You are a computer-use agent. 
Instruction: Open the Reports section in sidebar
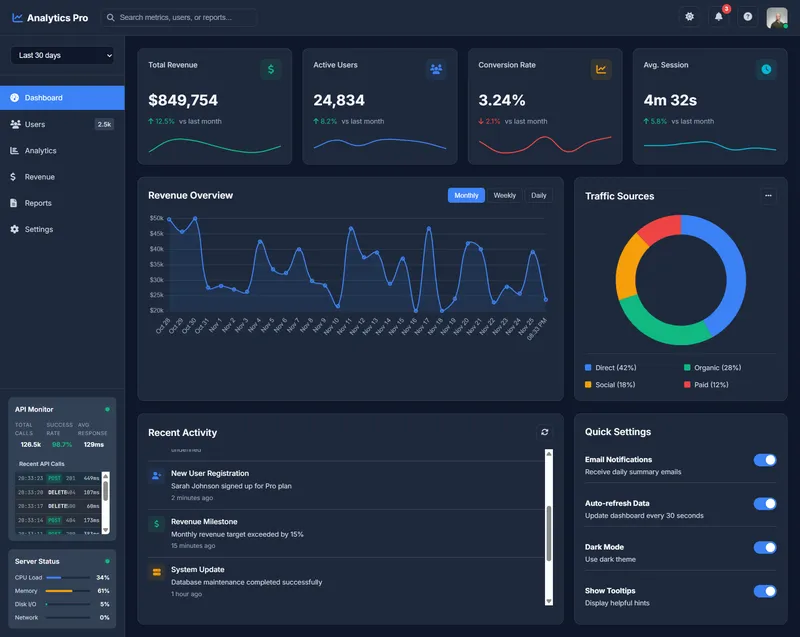point(40,203)
